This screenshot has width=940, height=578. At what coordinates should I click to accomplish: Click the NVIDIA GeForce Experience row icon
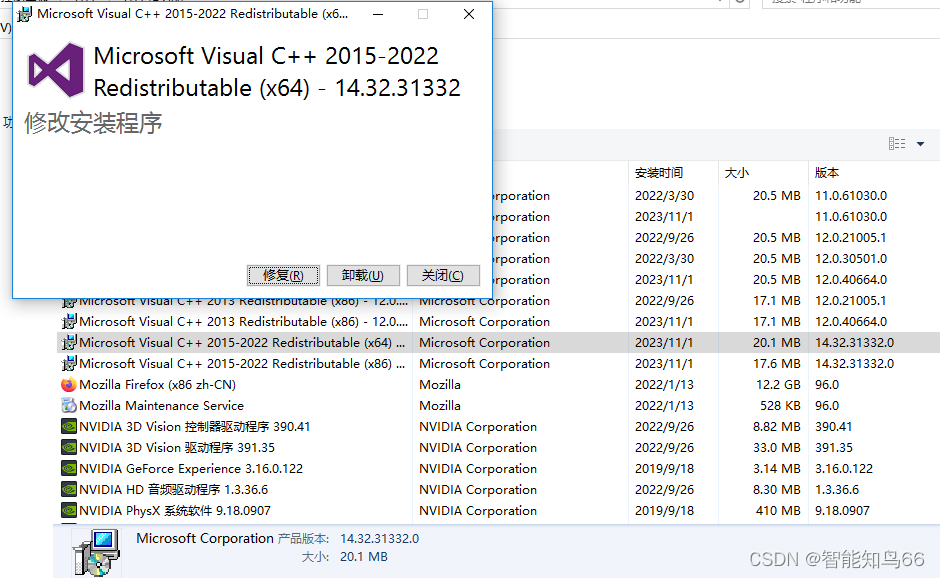pyautogui.click(x=69, y=468)
